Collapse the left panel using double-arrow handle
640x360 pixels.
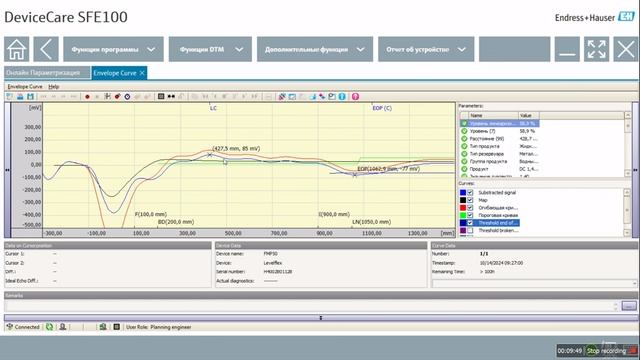[7, 170]
